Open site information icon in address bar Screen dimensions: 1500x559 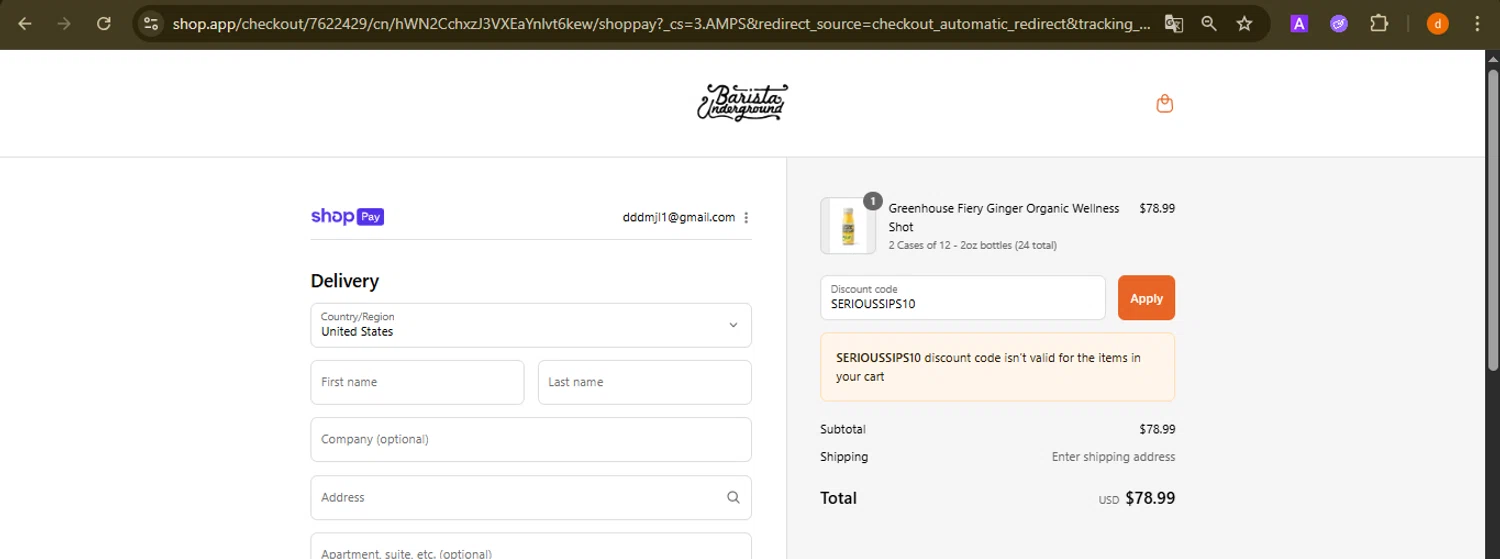pyautogui.click(x=150, y=23)
